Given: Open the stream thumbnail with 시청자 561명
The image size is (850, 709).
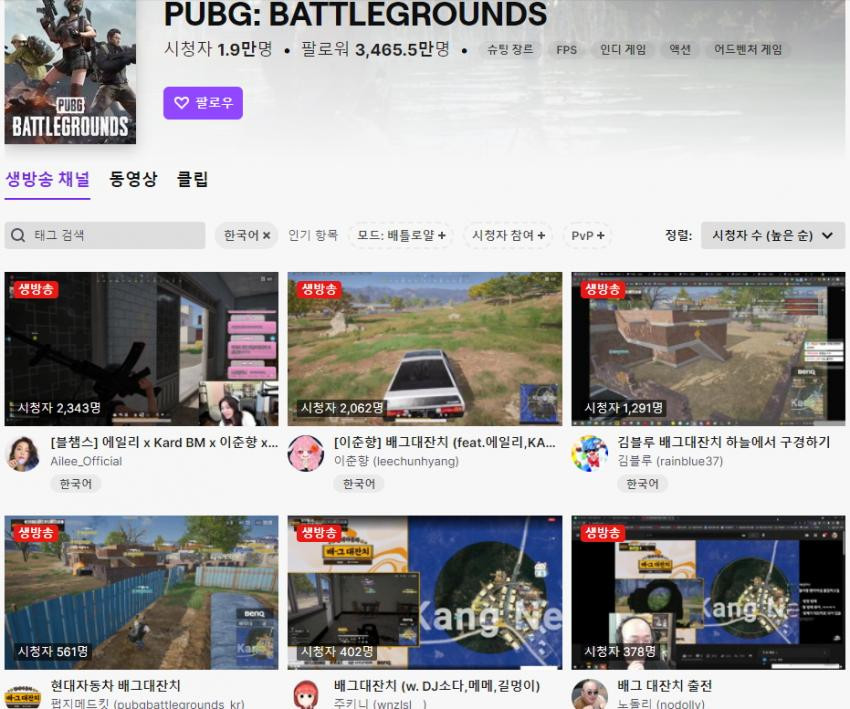Looking at the screenshot, I should [141, 592].
